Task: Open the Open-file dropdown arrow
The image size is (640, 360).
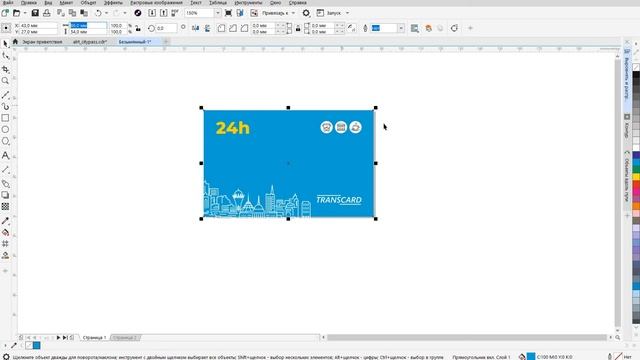Action: (x=25, y=13)
